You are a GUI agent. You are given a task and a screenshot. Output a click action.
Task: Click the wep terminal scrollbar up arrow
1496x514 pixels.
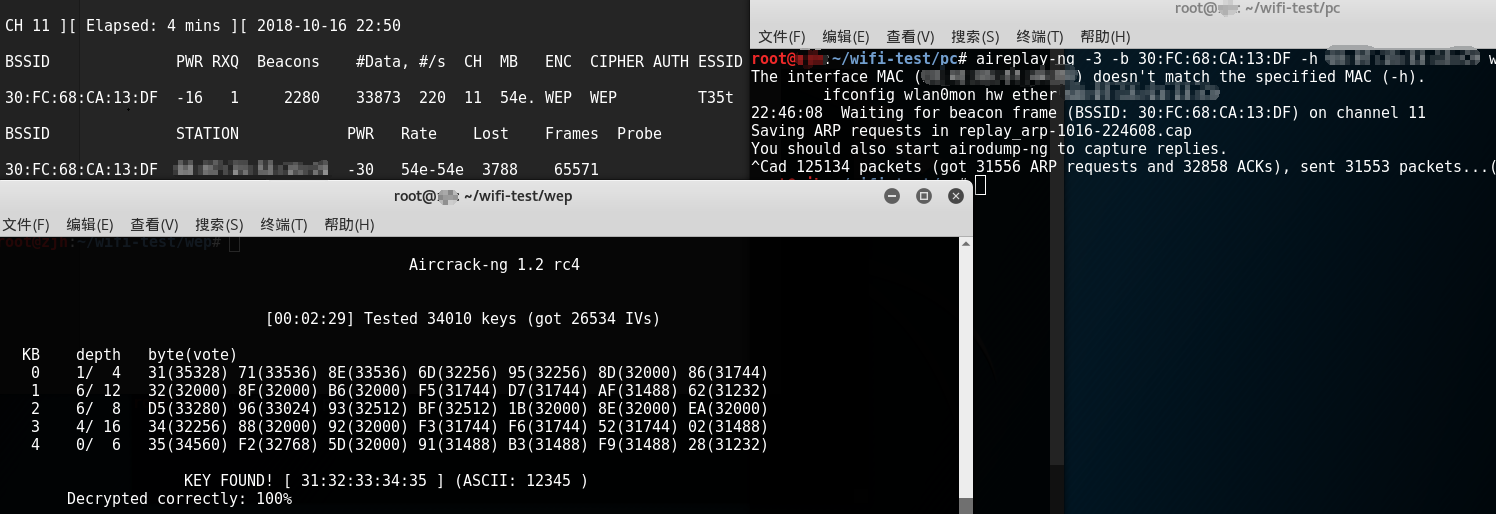pyautogui.click(x=966, y=242)
